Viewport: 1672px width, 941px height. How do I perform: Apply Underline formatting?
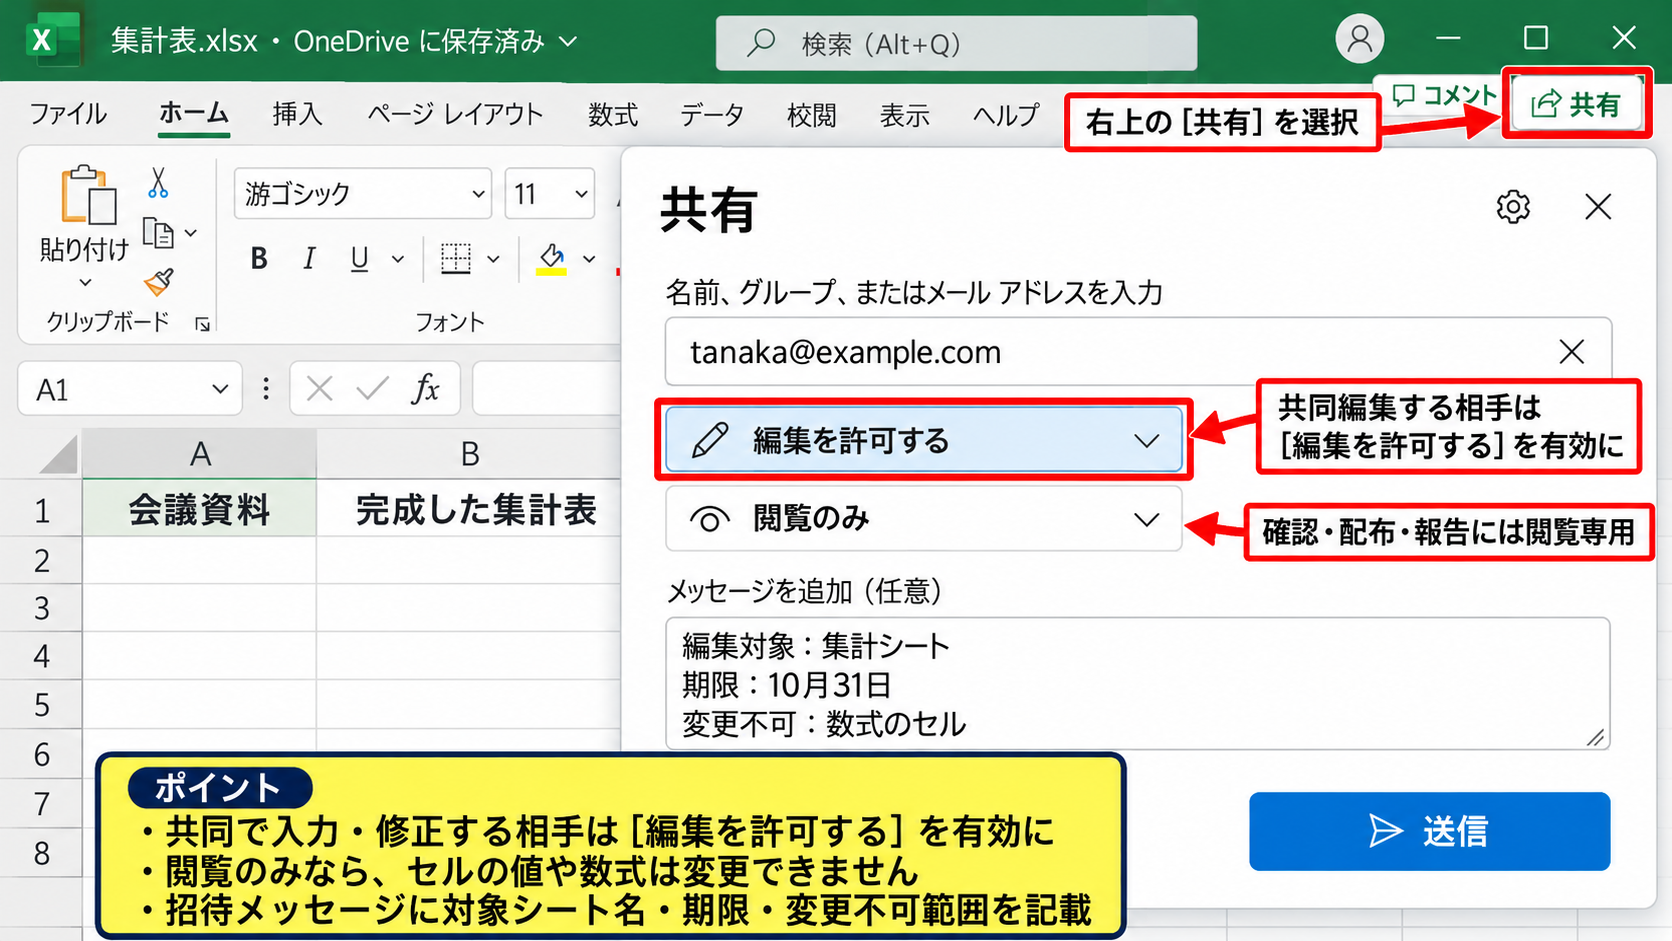click(x=360, y=259)
